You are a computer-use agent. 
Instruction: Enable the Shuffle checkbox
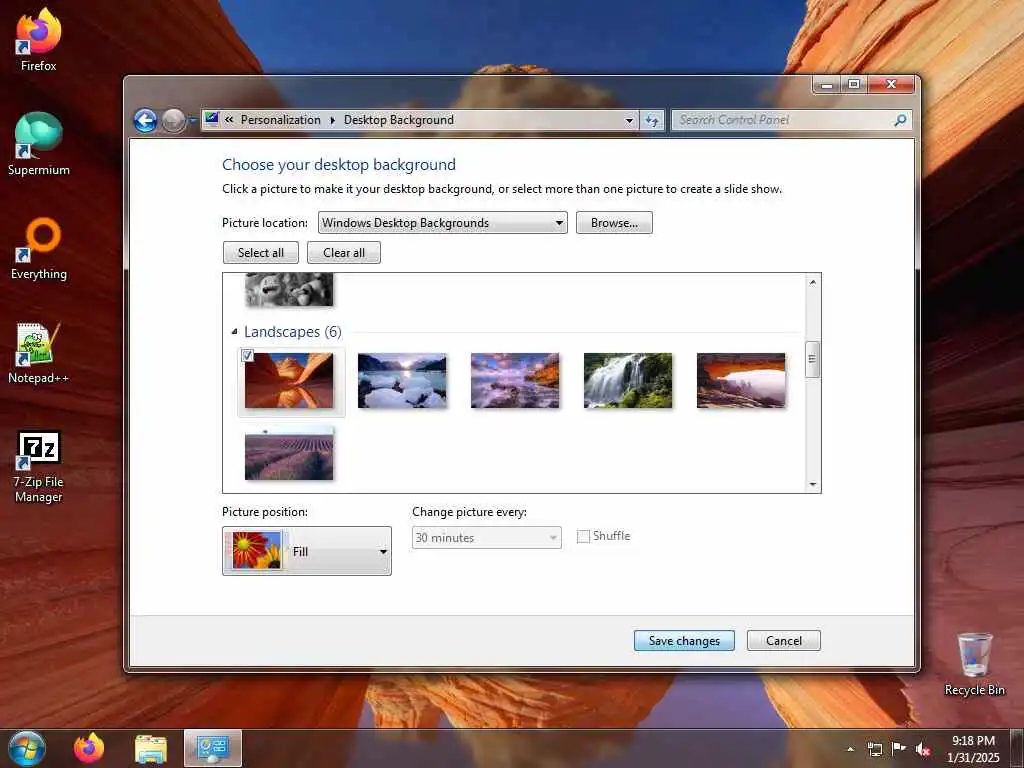(x=583, y=536)
